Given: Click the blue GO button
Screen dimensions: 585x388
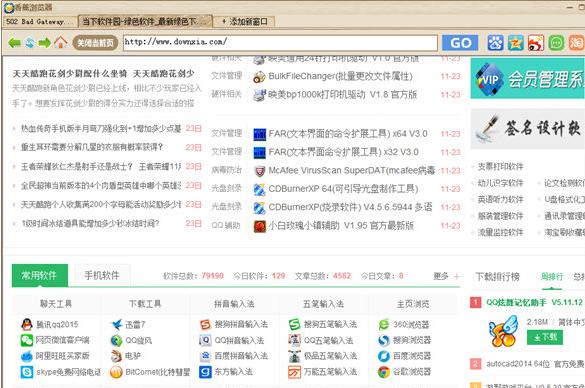Looking at the screenshot, I should 460,43.
